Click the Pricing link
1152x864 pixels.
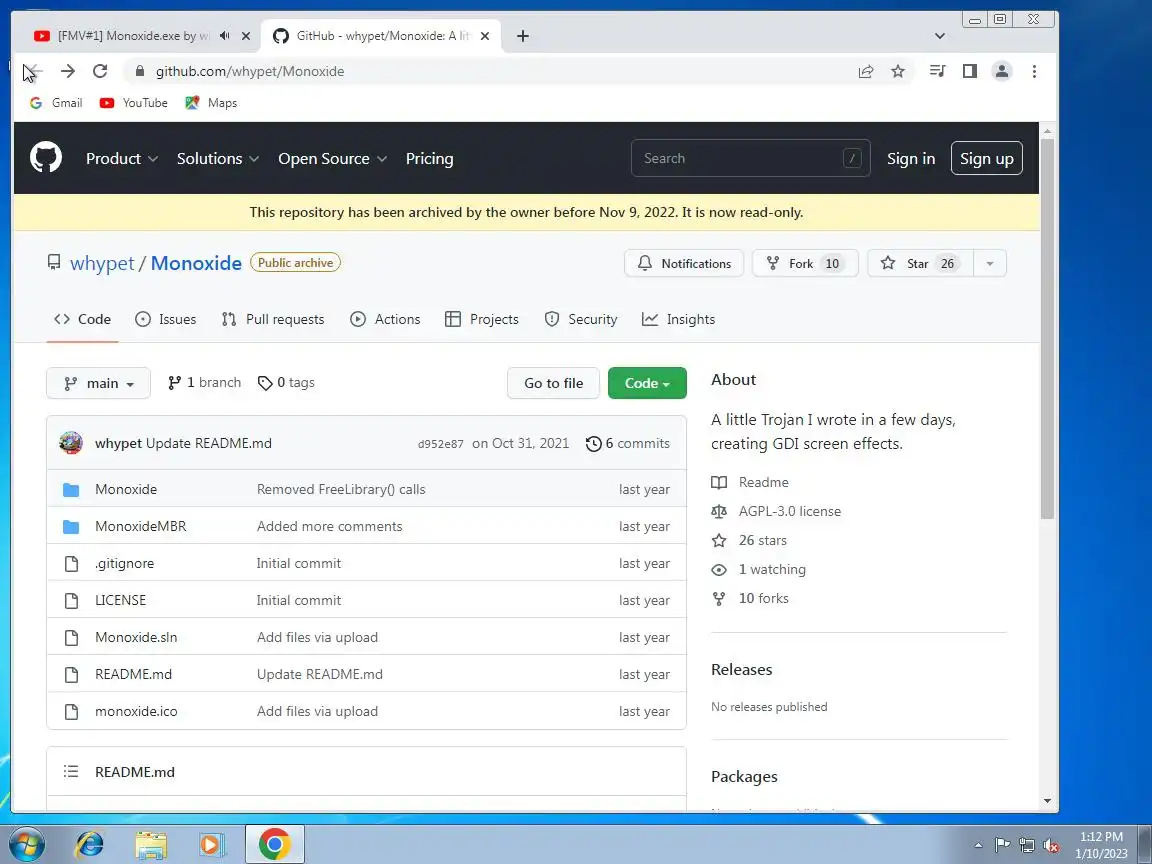[429, 159]
